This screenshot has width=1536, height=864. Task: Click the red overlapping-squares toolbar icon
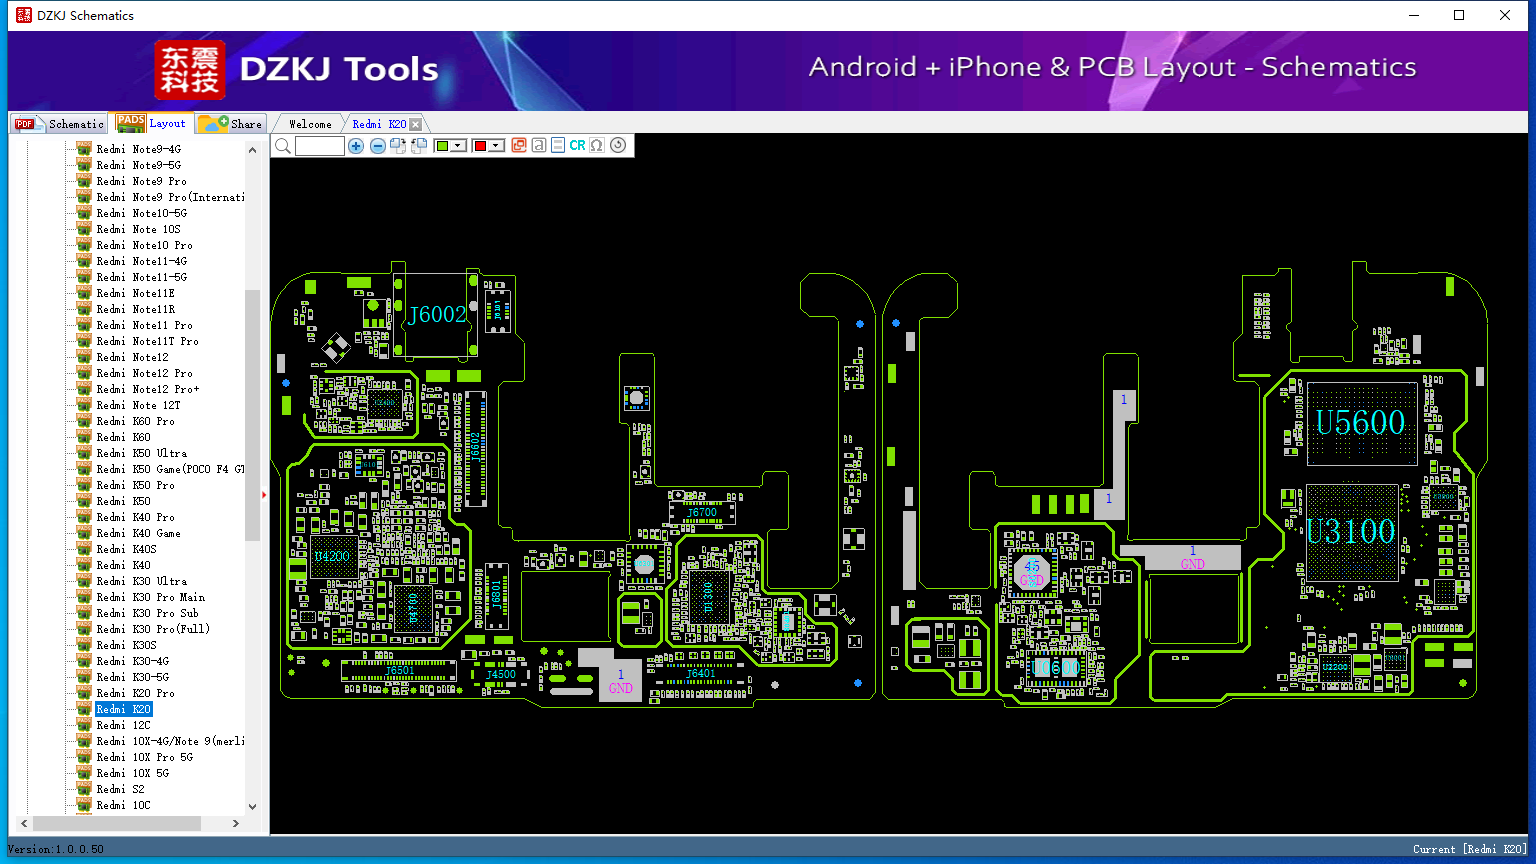pos(519,146)
